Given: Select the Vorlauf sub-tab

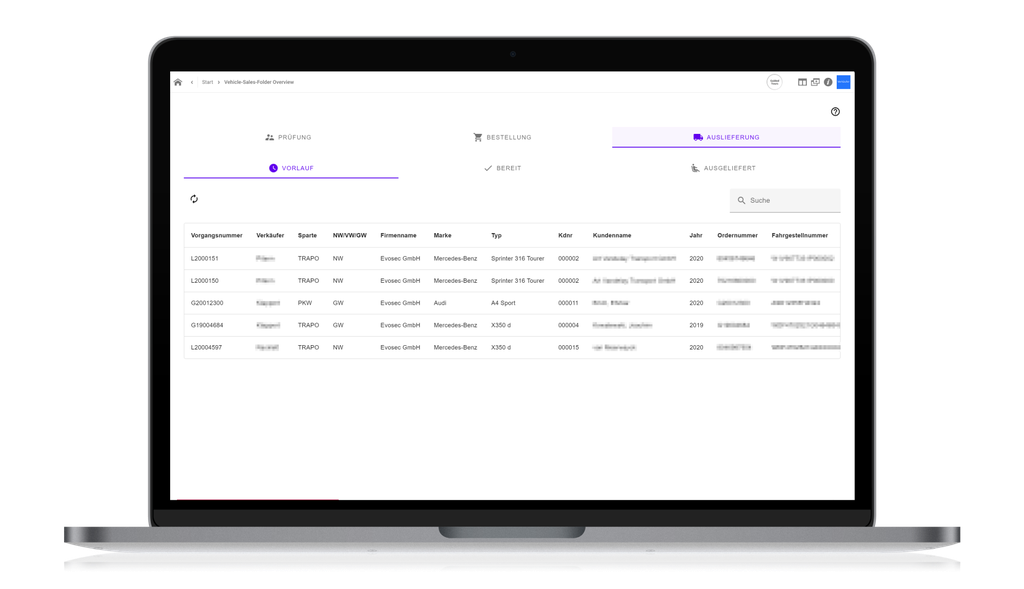Looking at the screenshot, I should 291,168.
